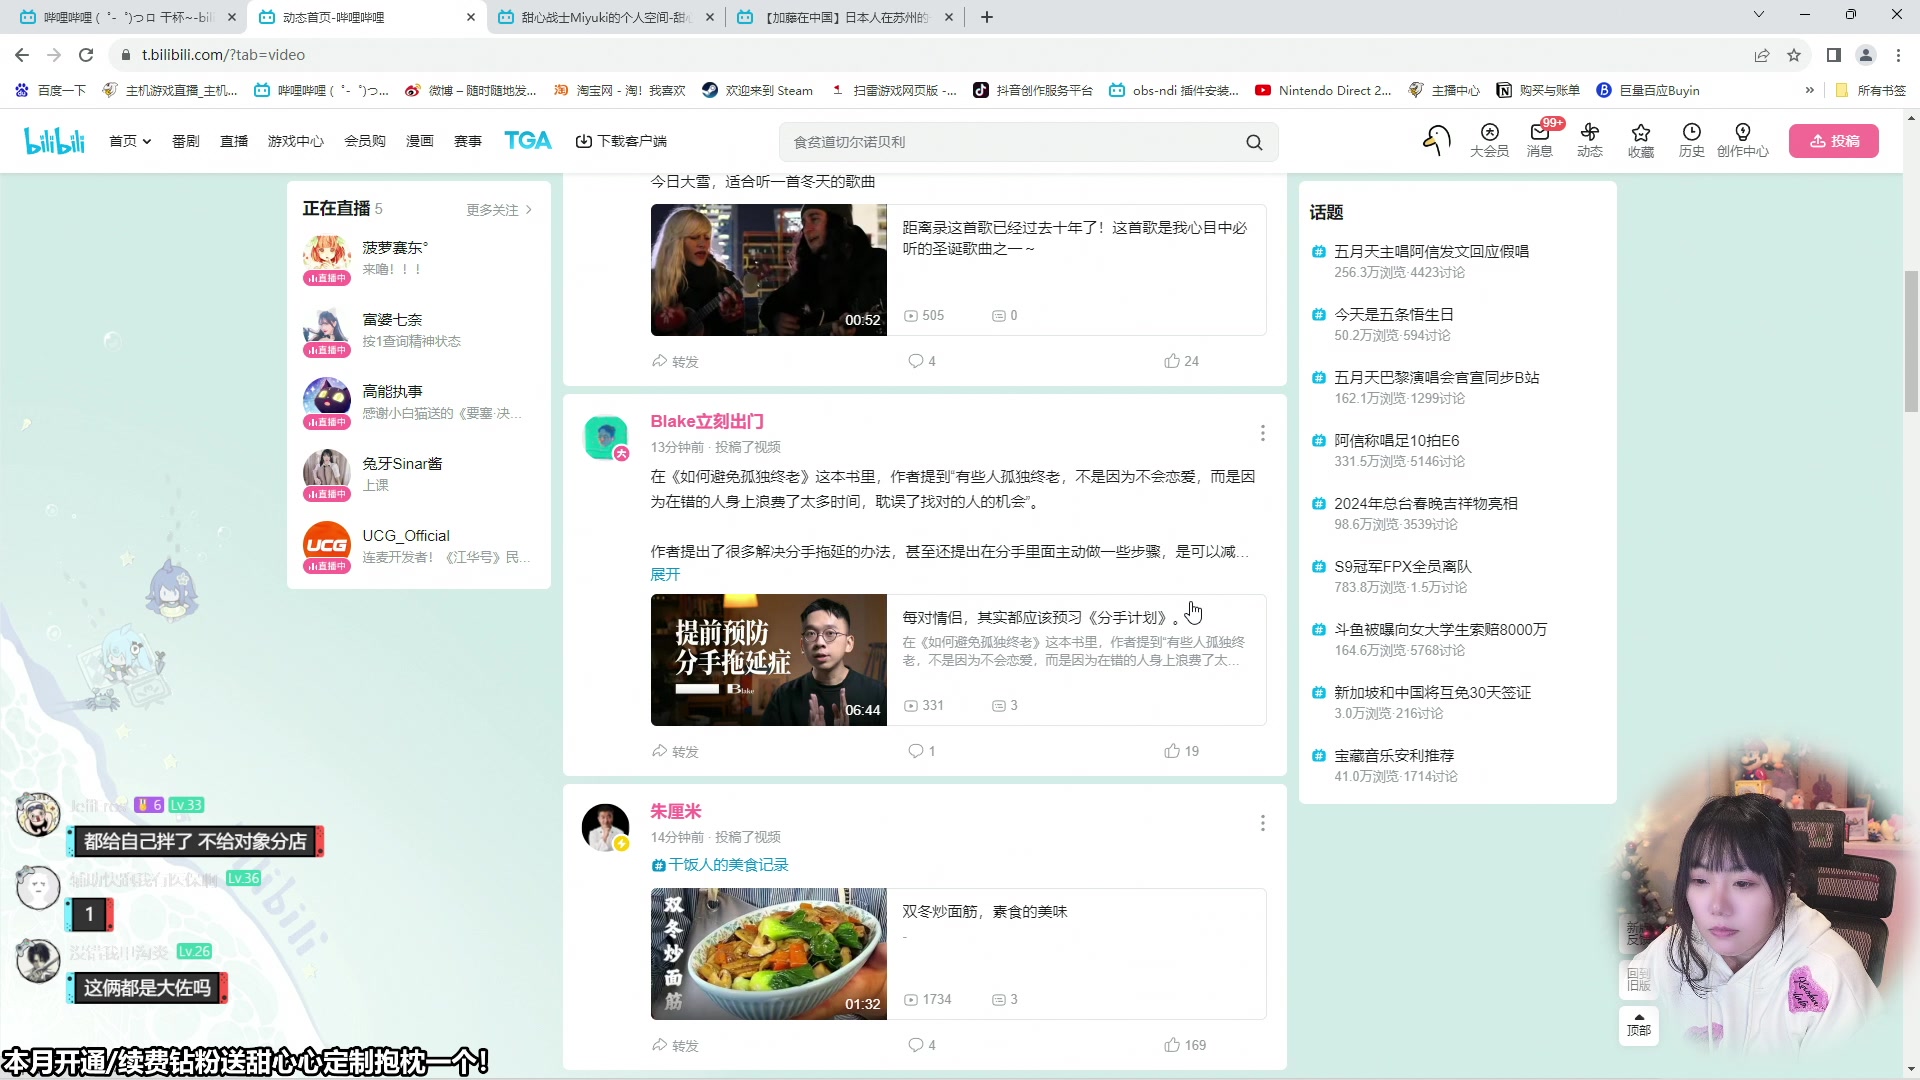The image size is (1920, 1080).
Task: Open the 首页 dropdown menu
Action: pyautogui.click(x=129, y=141)
